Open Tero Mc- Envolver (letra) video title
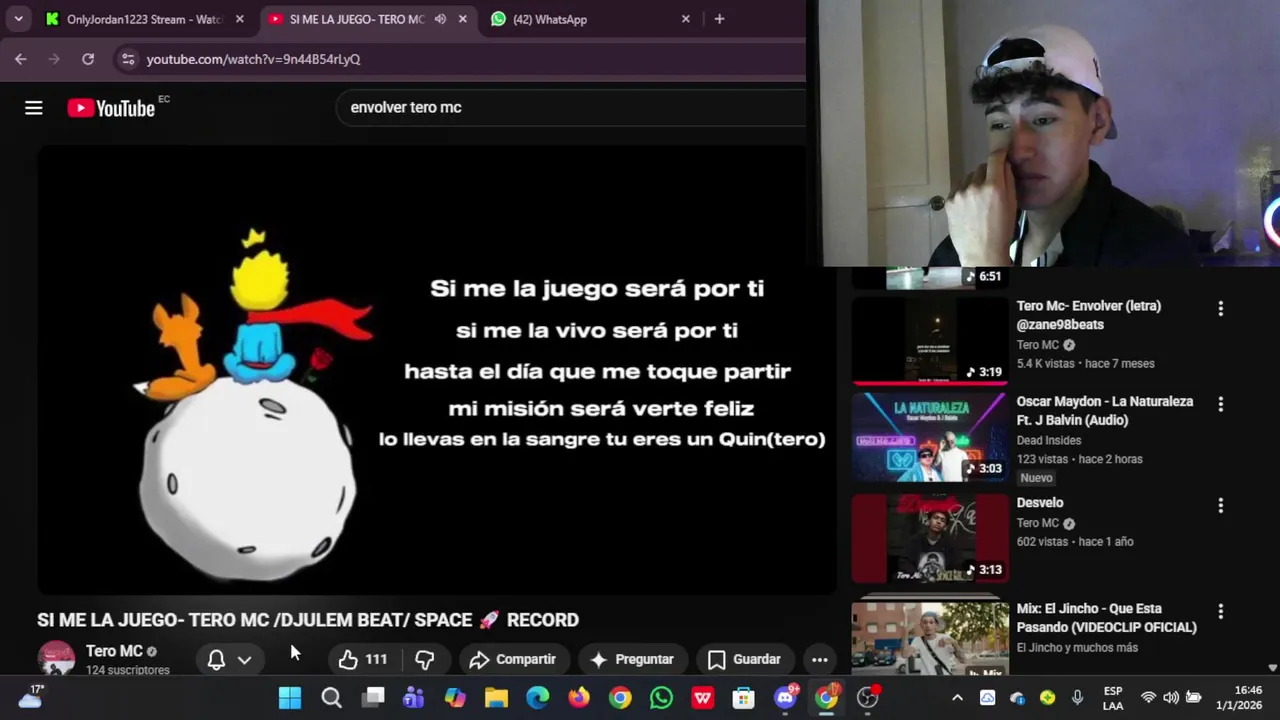Screen dimensions: 1280x720 click(x=1089, y=315)
